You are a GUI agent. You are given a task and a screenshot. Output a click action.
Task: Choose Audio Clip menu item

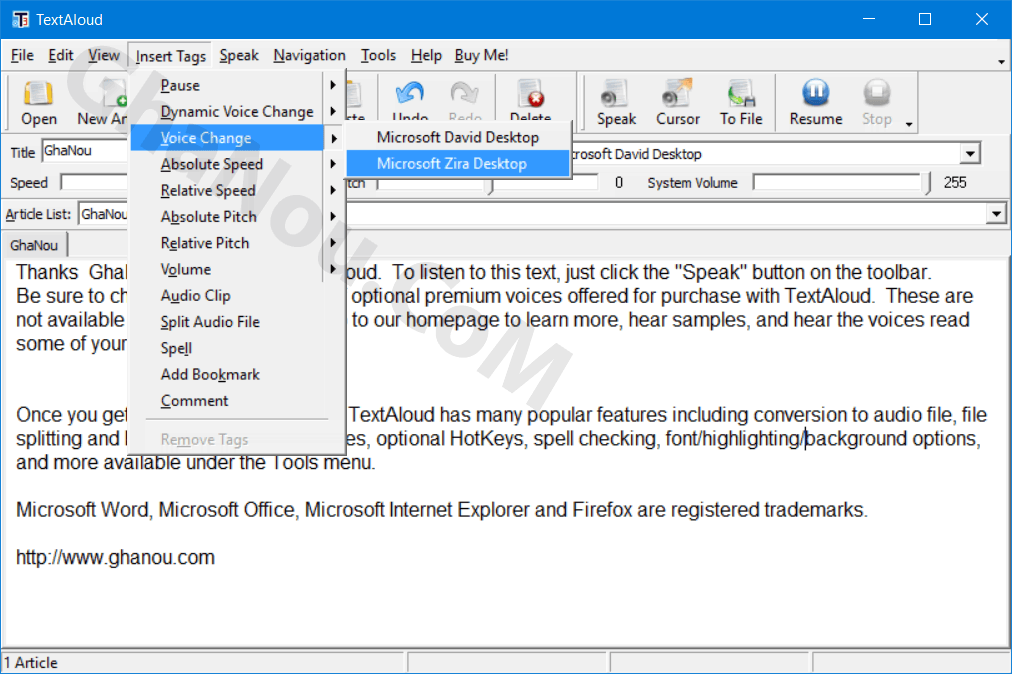pos(237,296)
